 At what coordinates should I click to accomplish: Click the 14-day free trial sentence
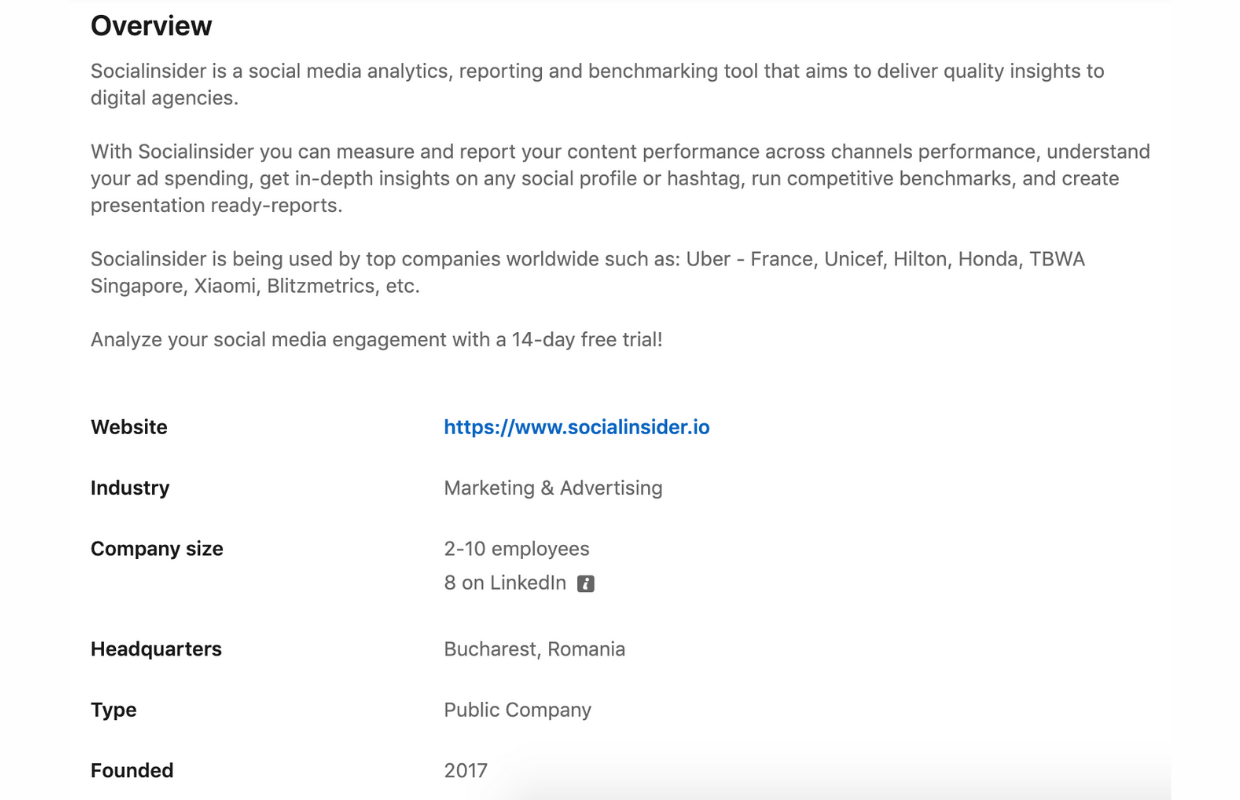[376, 340]
